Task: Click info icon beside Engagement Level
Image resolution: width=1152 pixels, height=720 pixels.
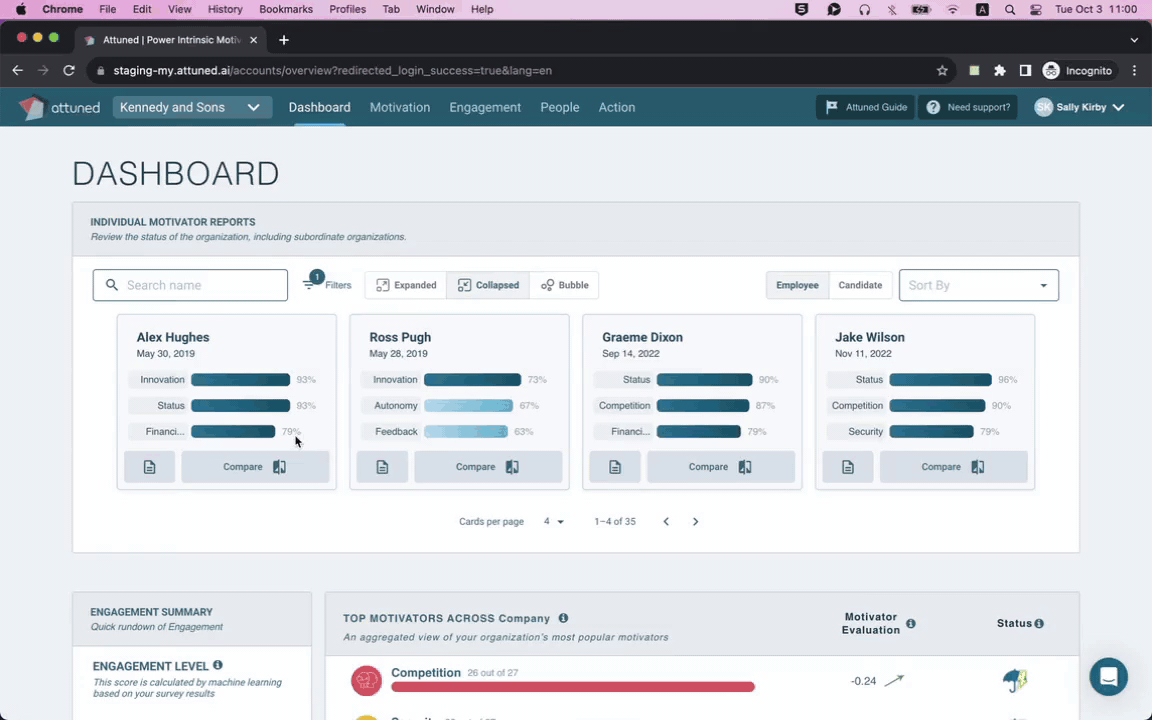Action: point(217,665)
